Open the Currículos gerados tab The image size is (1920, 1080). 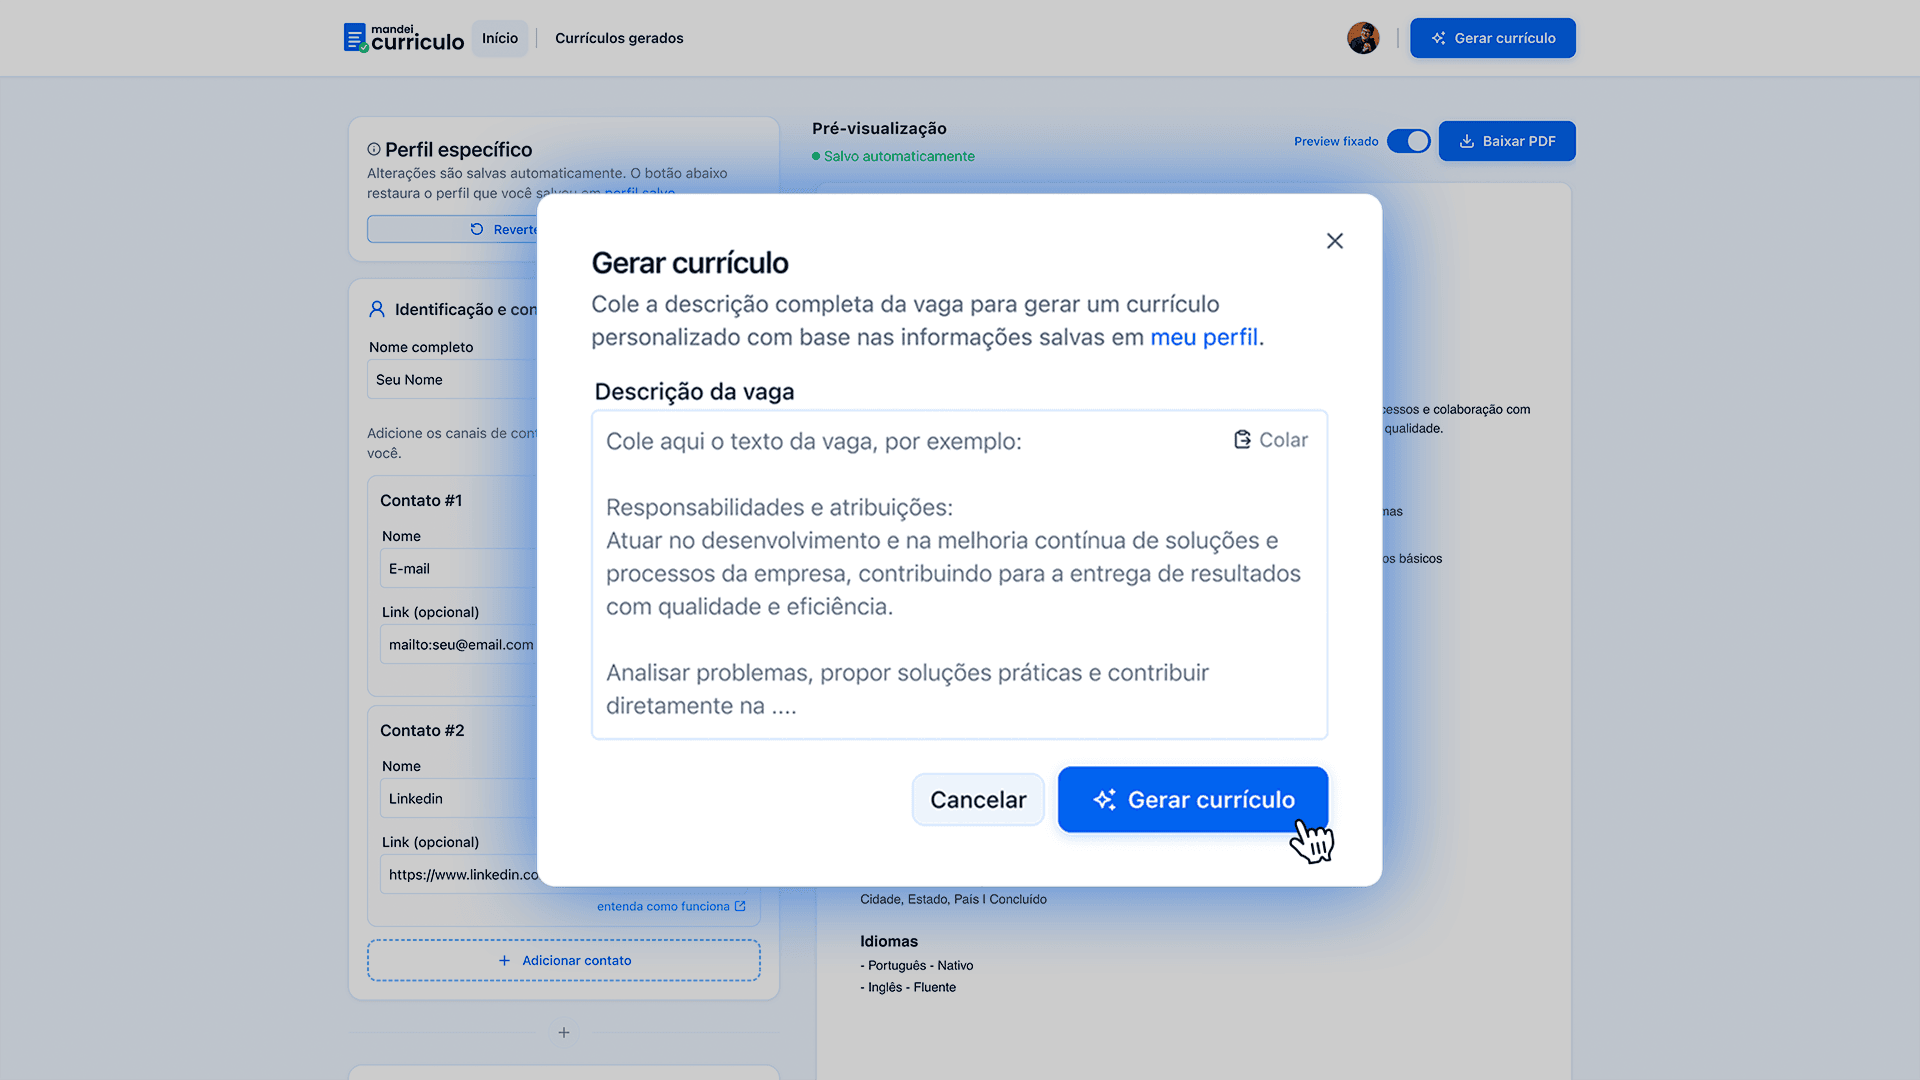coord(619,38)
